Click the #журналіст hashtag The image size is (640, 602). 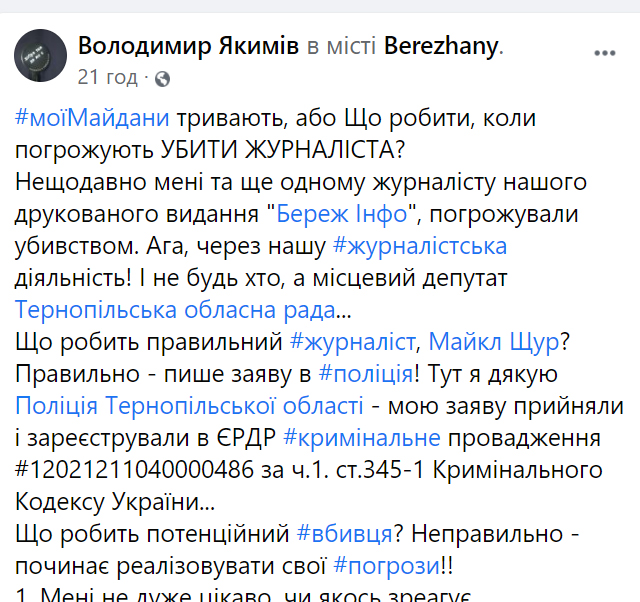tap(352, 342)
